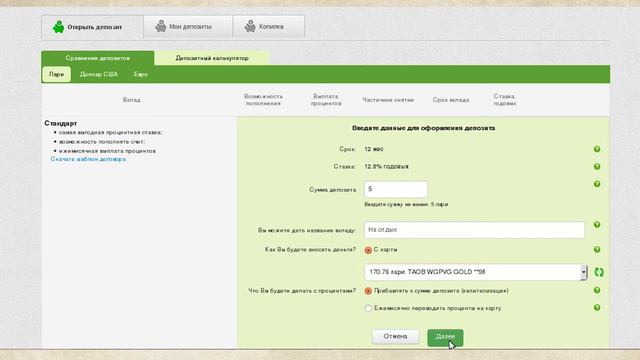Click the minimum amount hint '5 лари'
Screen dimensions: 640x360
point(439,204)
